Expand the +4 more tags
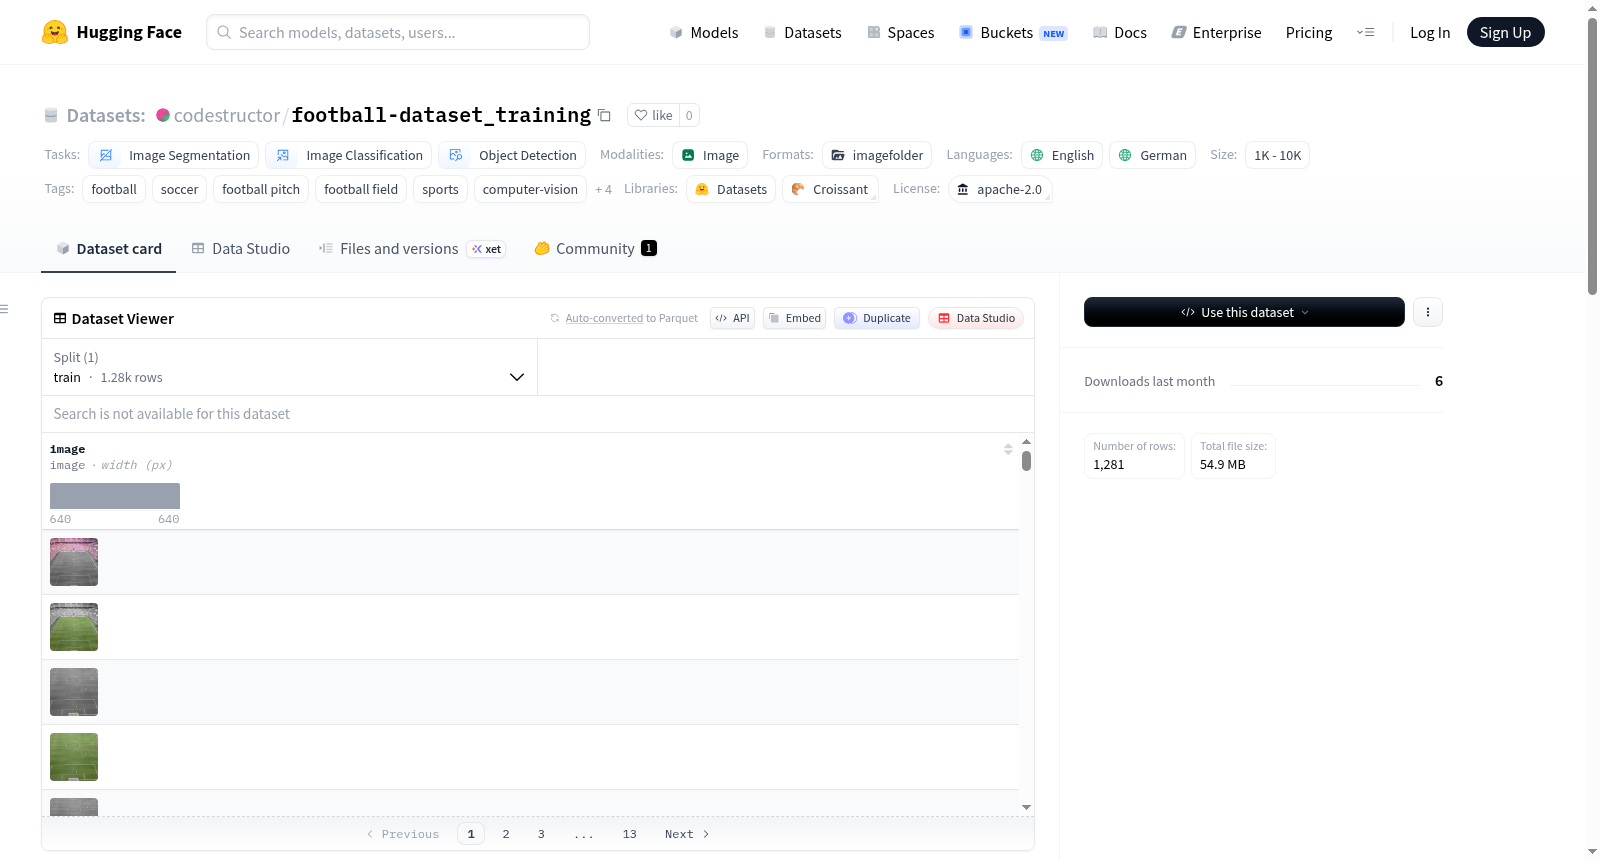Image resolution: width=1600 pixels, height=861 pixels. point(603,189)
